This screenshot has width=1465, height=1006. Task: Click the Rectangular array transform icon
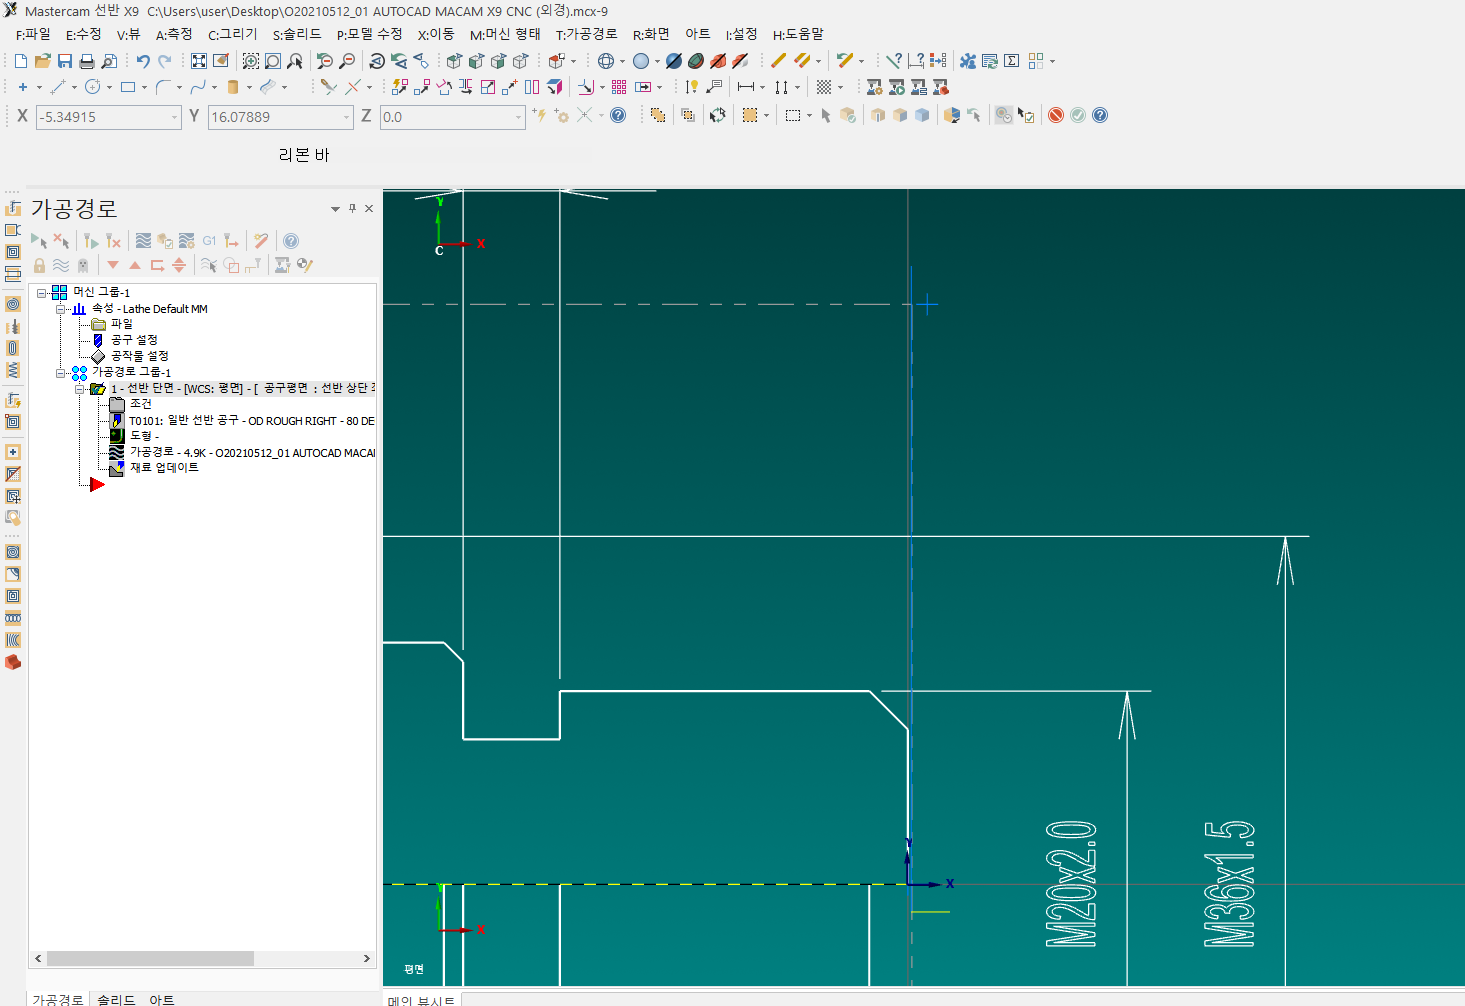tap(619, 87)
